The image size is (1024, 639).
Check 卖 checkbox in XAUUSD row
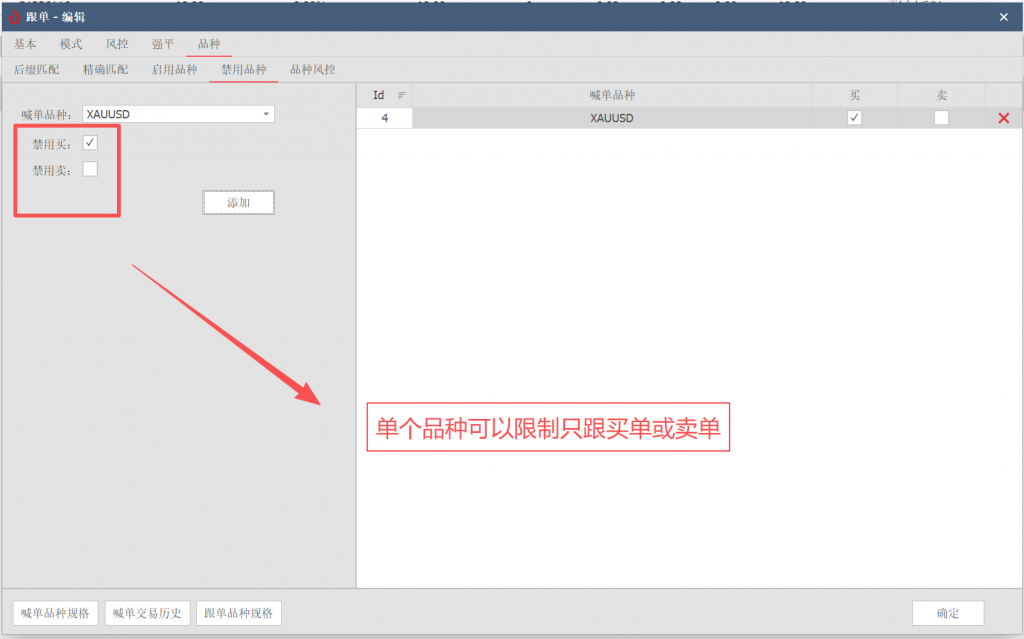941,118
